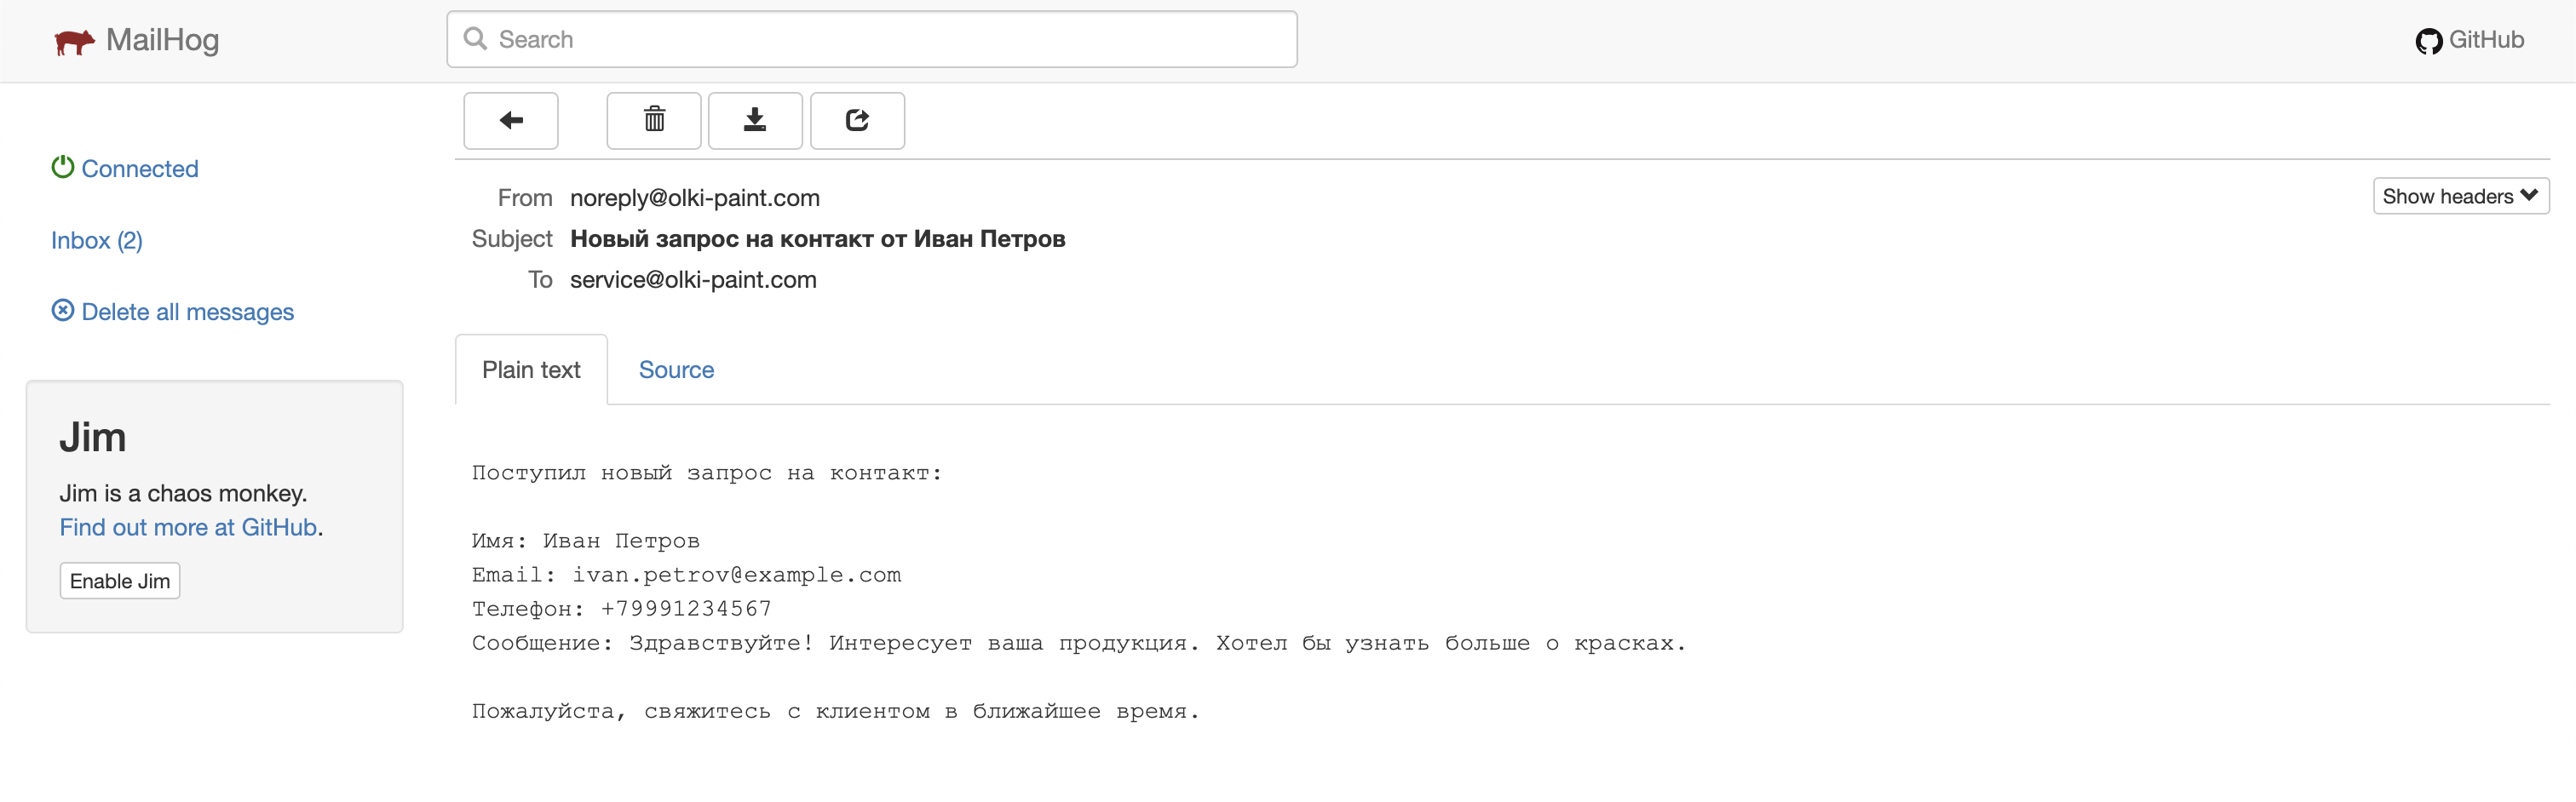This screenshot has height=802, width=2576.
Task: Click the back arrow to return to inbox
Action: point(511,120)
